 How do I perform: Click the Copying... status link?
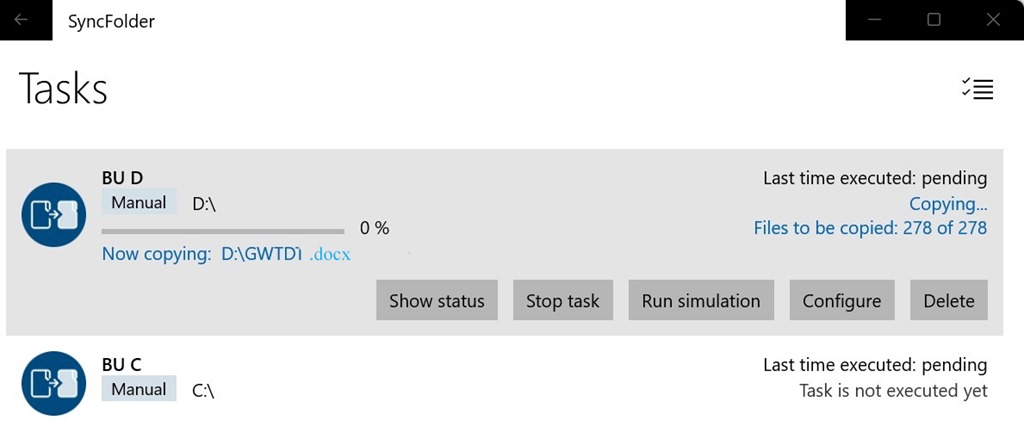[948, 205]
